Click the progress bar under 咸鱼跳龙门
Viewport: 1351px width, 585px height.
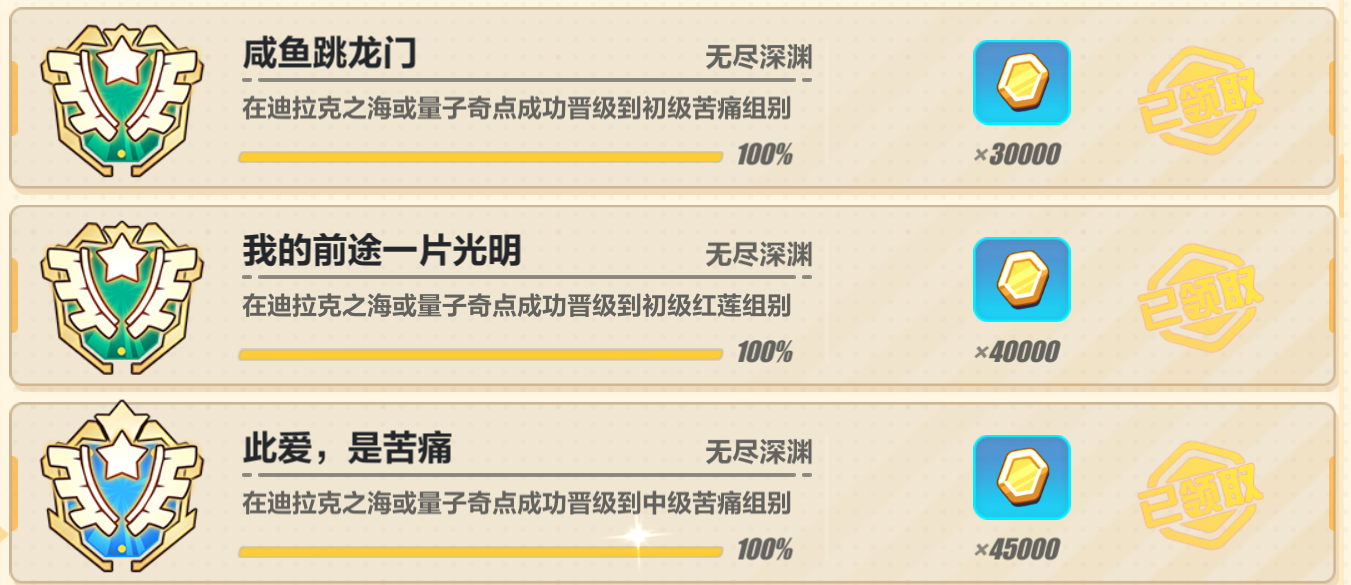480,157
